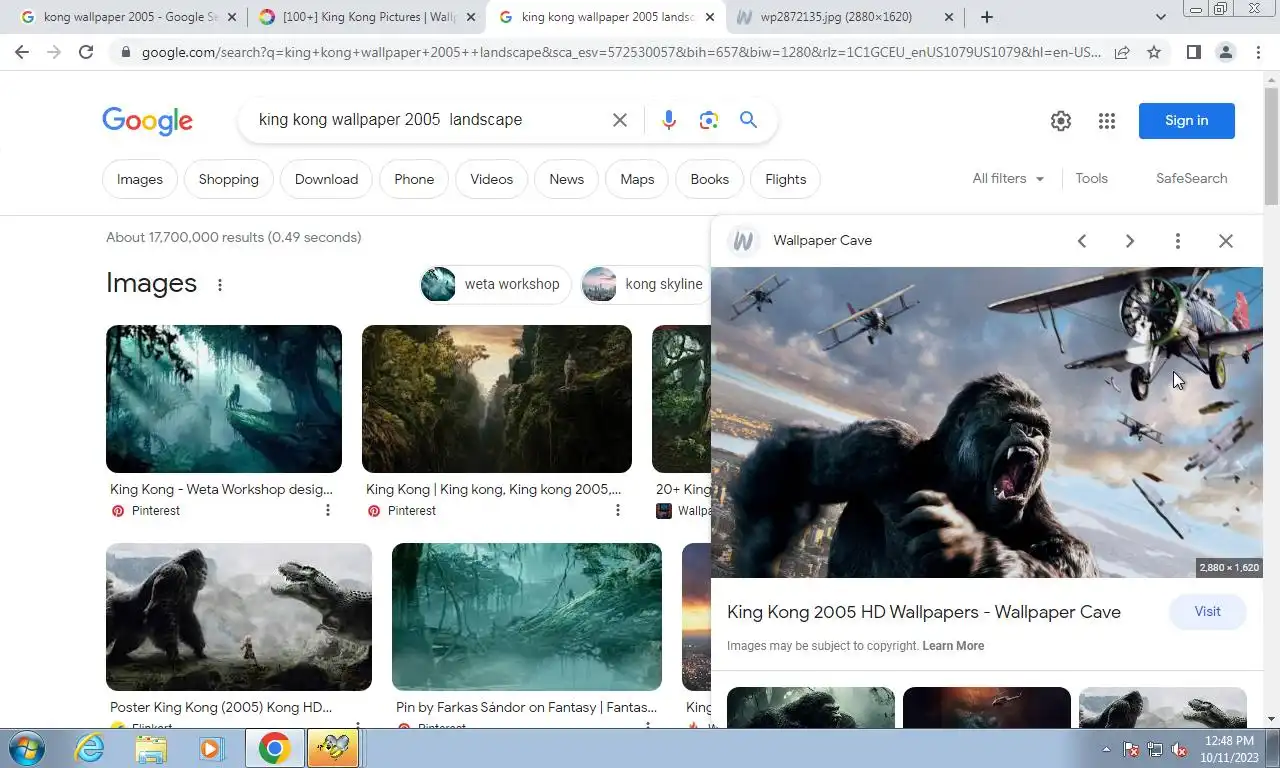
Task: Refine by weta workshop chip
Action: [x=495, y=285]
